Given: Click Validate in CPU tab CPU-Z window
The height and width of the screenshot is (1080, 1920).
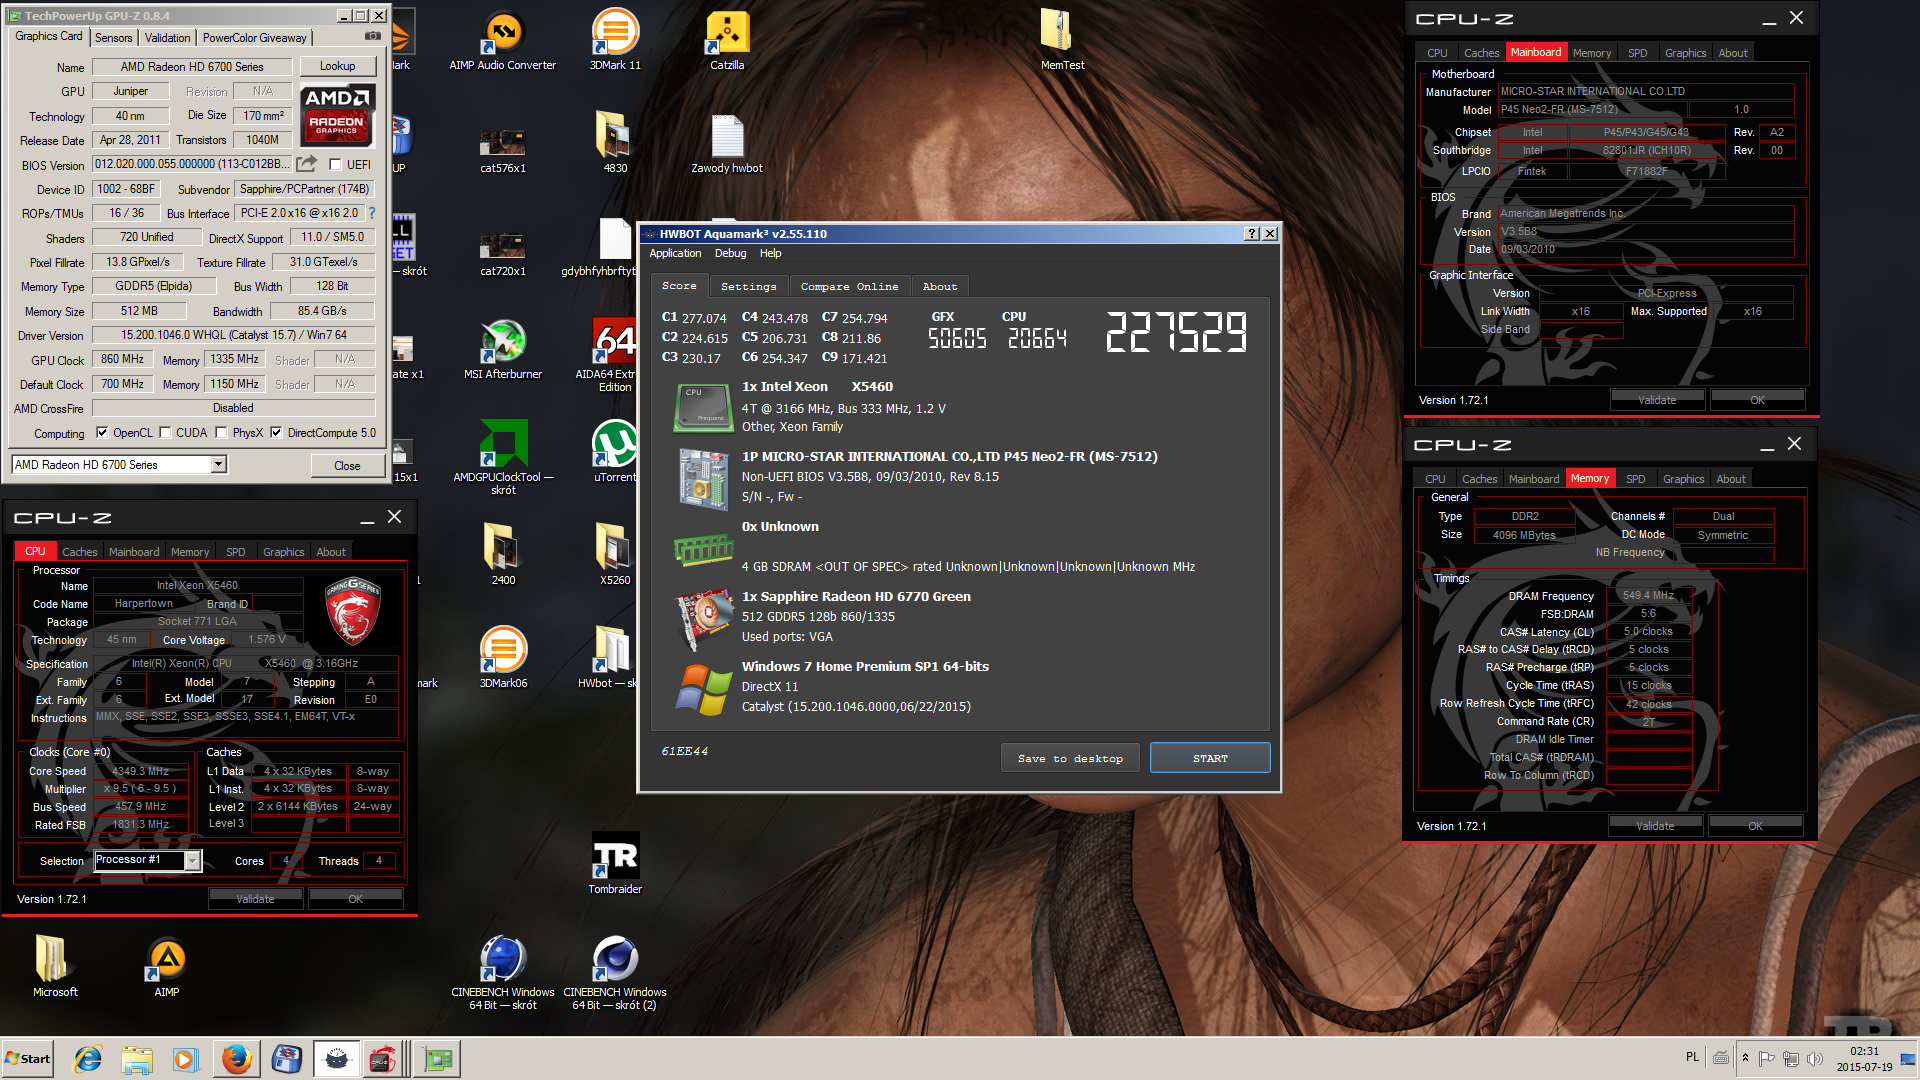Looking at the screenshot, I should coord(255,899).
